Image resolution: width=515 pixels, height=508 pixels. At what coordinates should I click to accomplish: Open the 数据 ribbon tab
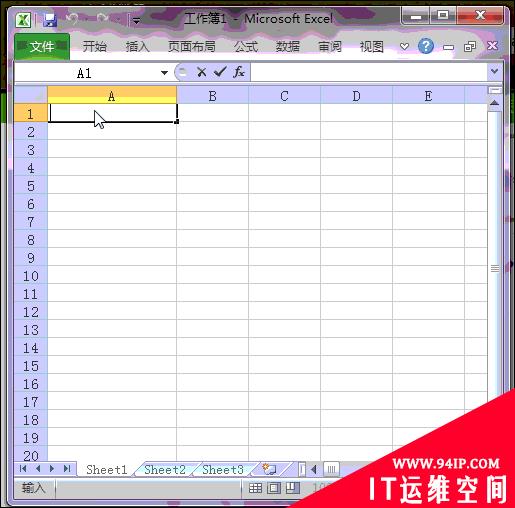point(287,46)
